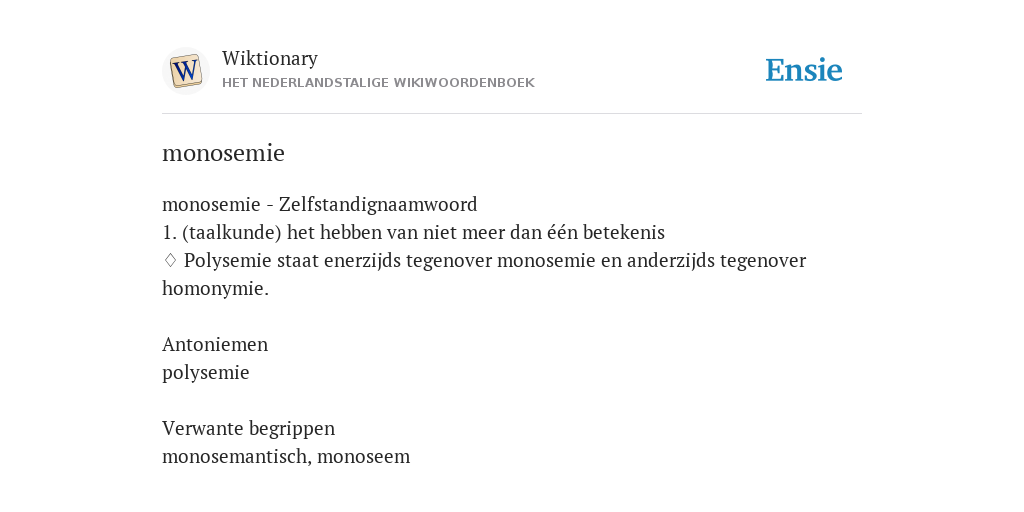Select the related term monosemantisch

[236, 456]
